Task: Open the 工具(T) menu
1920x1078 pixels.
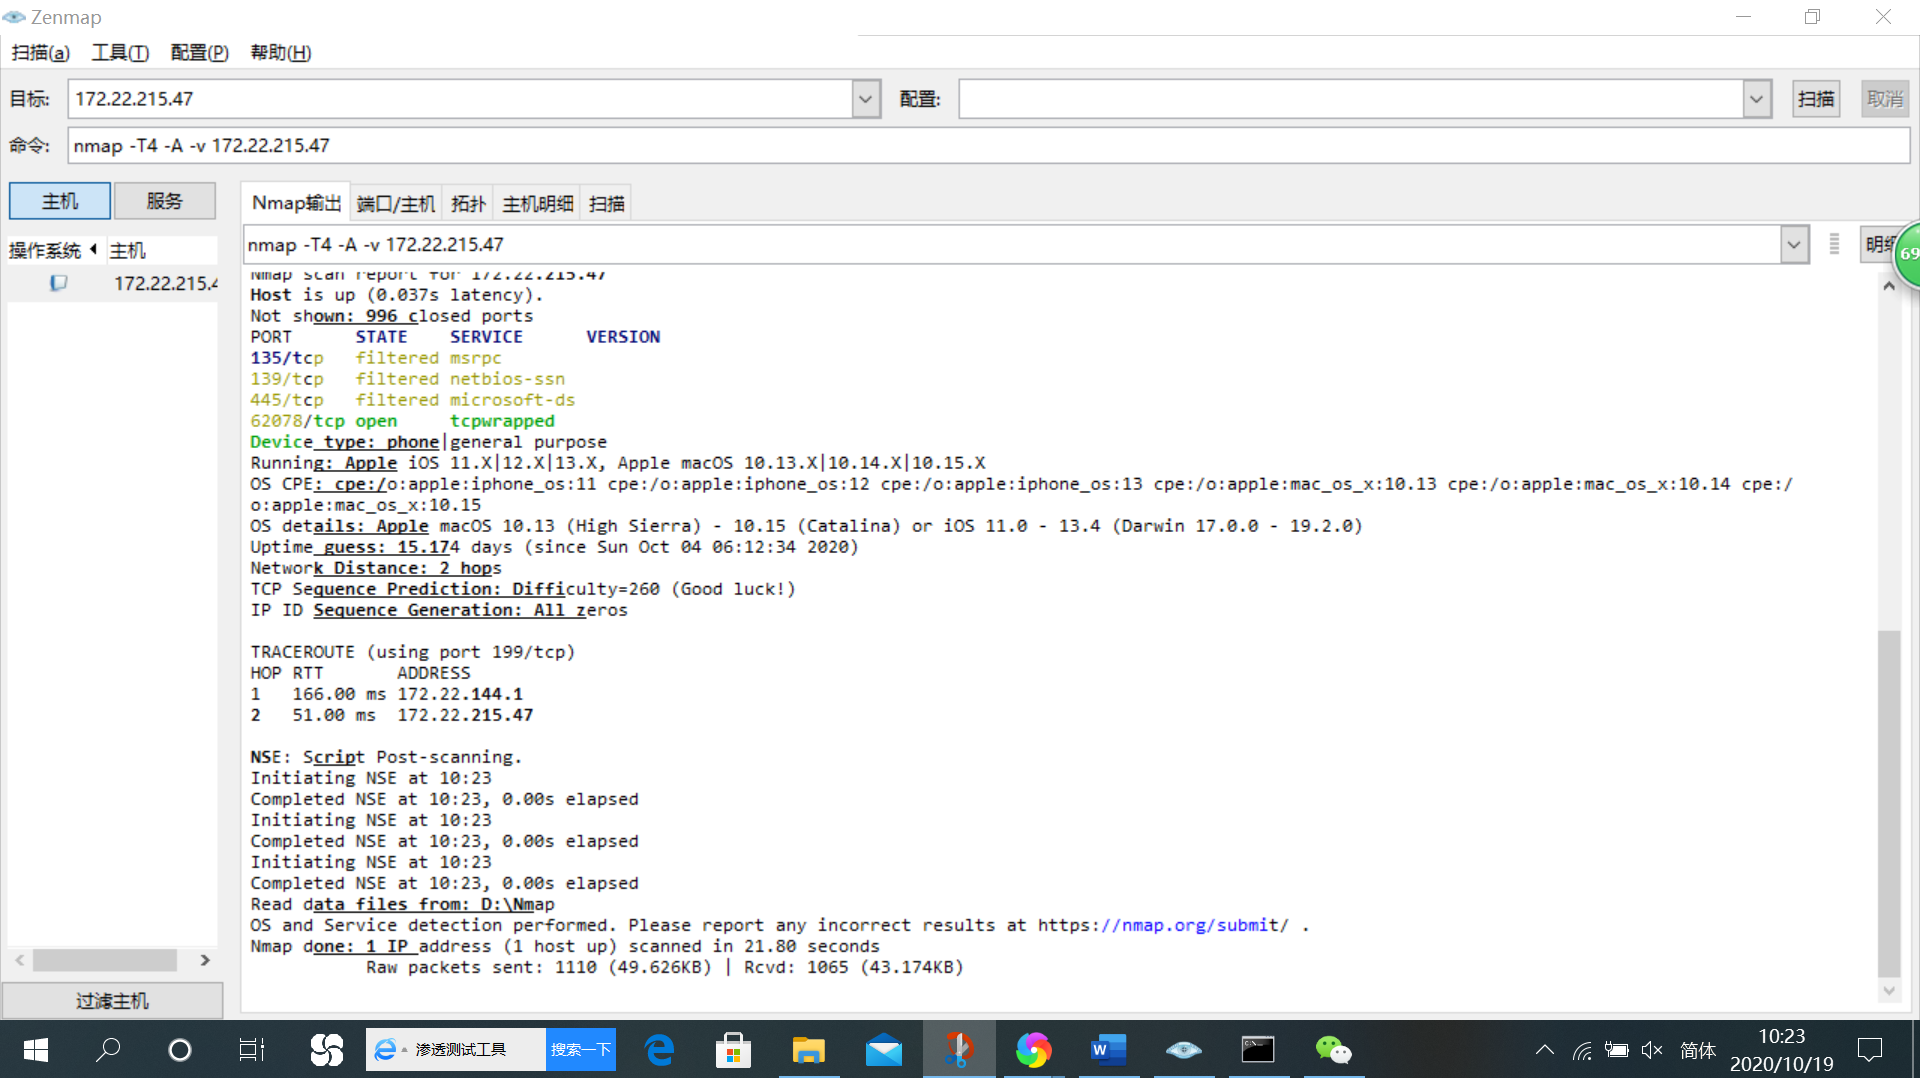Action: [120, 52]
